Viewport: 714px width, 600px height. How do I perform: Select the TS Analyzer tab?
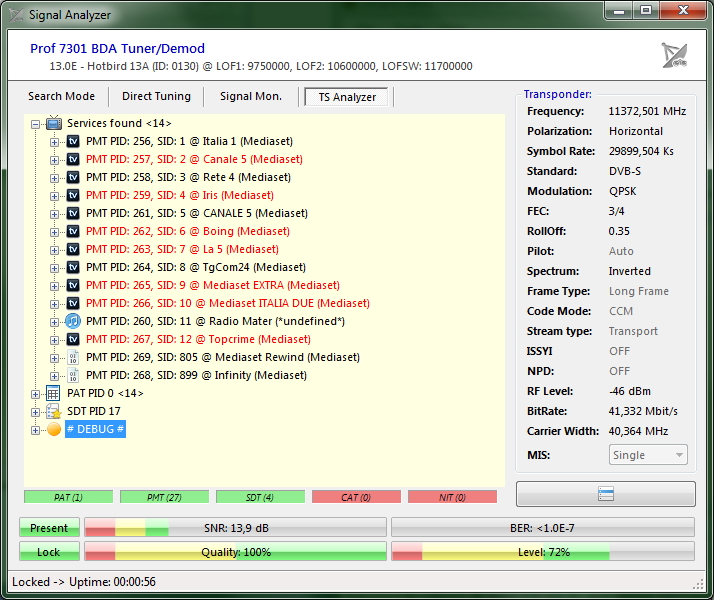pos(347,97)
